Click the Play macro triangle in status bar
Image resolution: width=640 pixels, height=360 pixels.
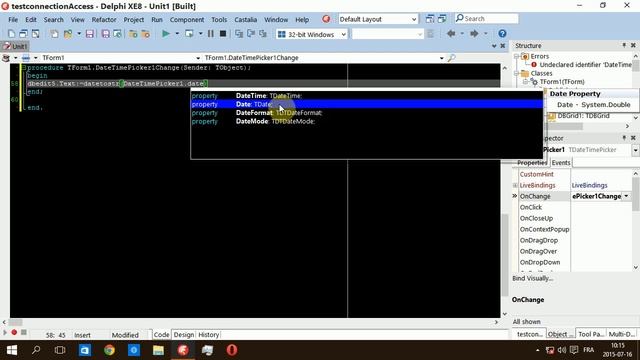pyautogui.click(x=5, y=333)
